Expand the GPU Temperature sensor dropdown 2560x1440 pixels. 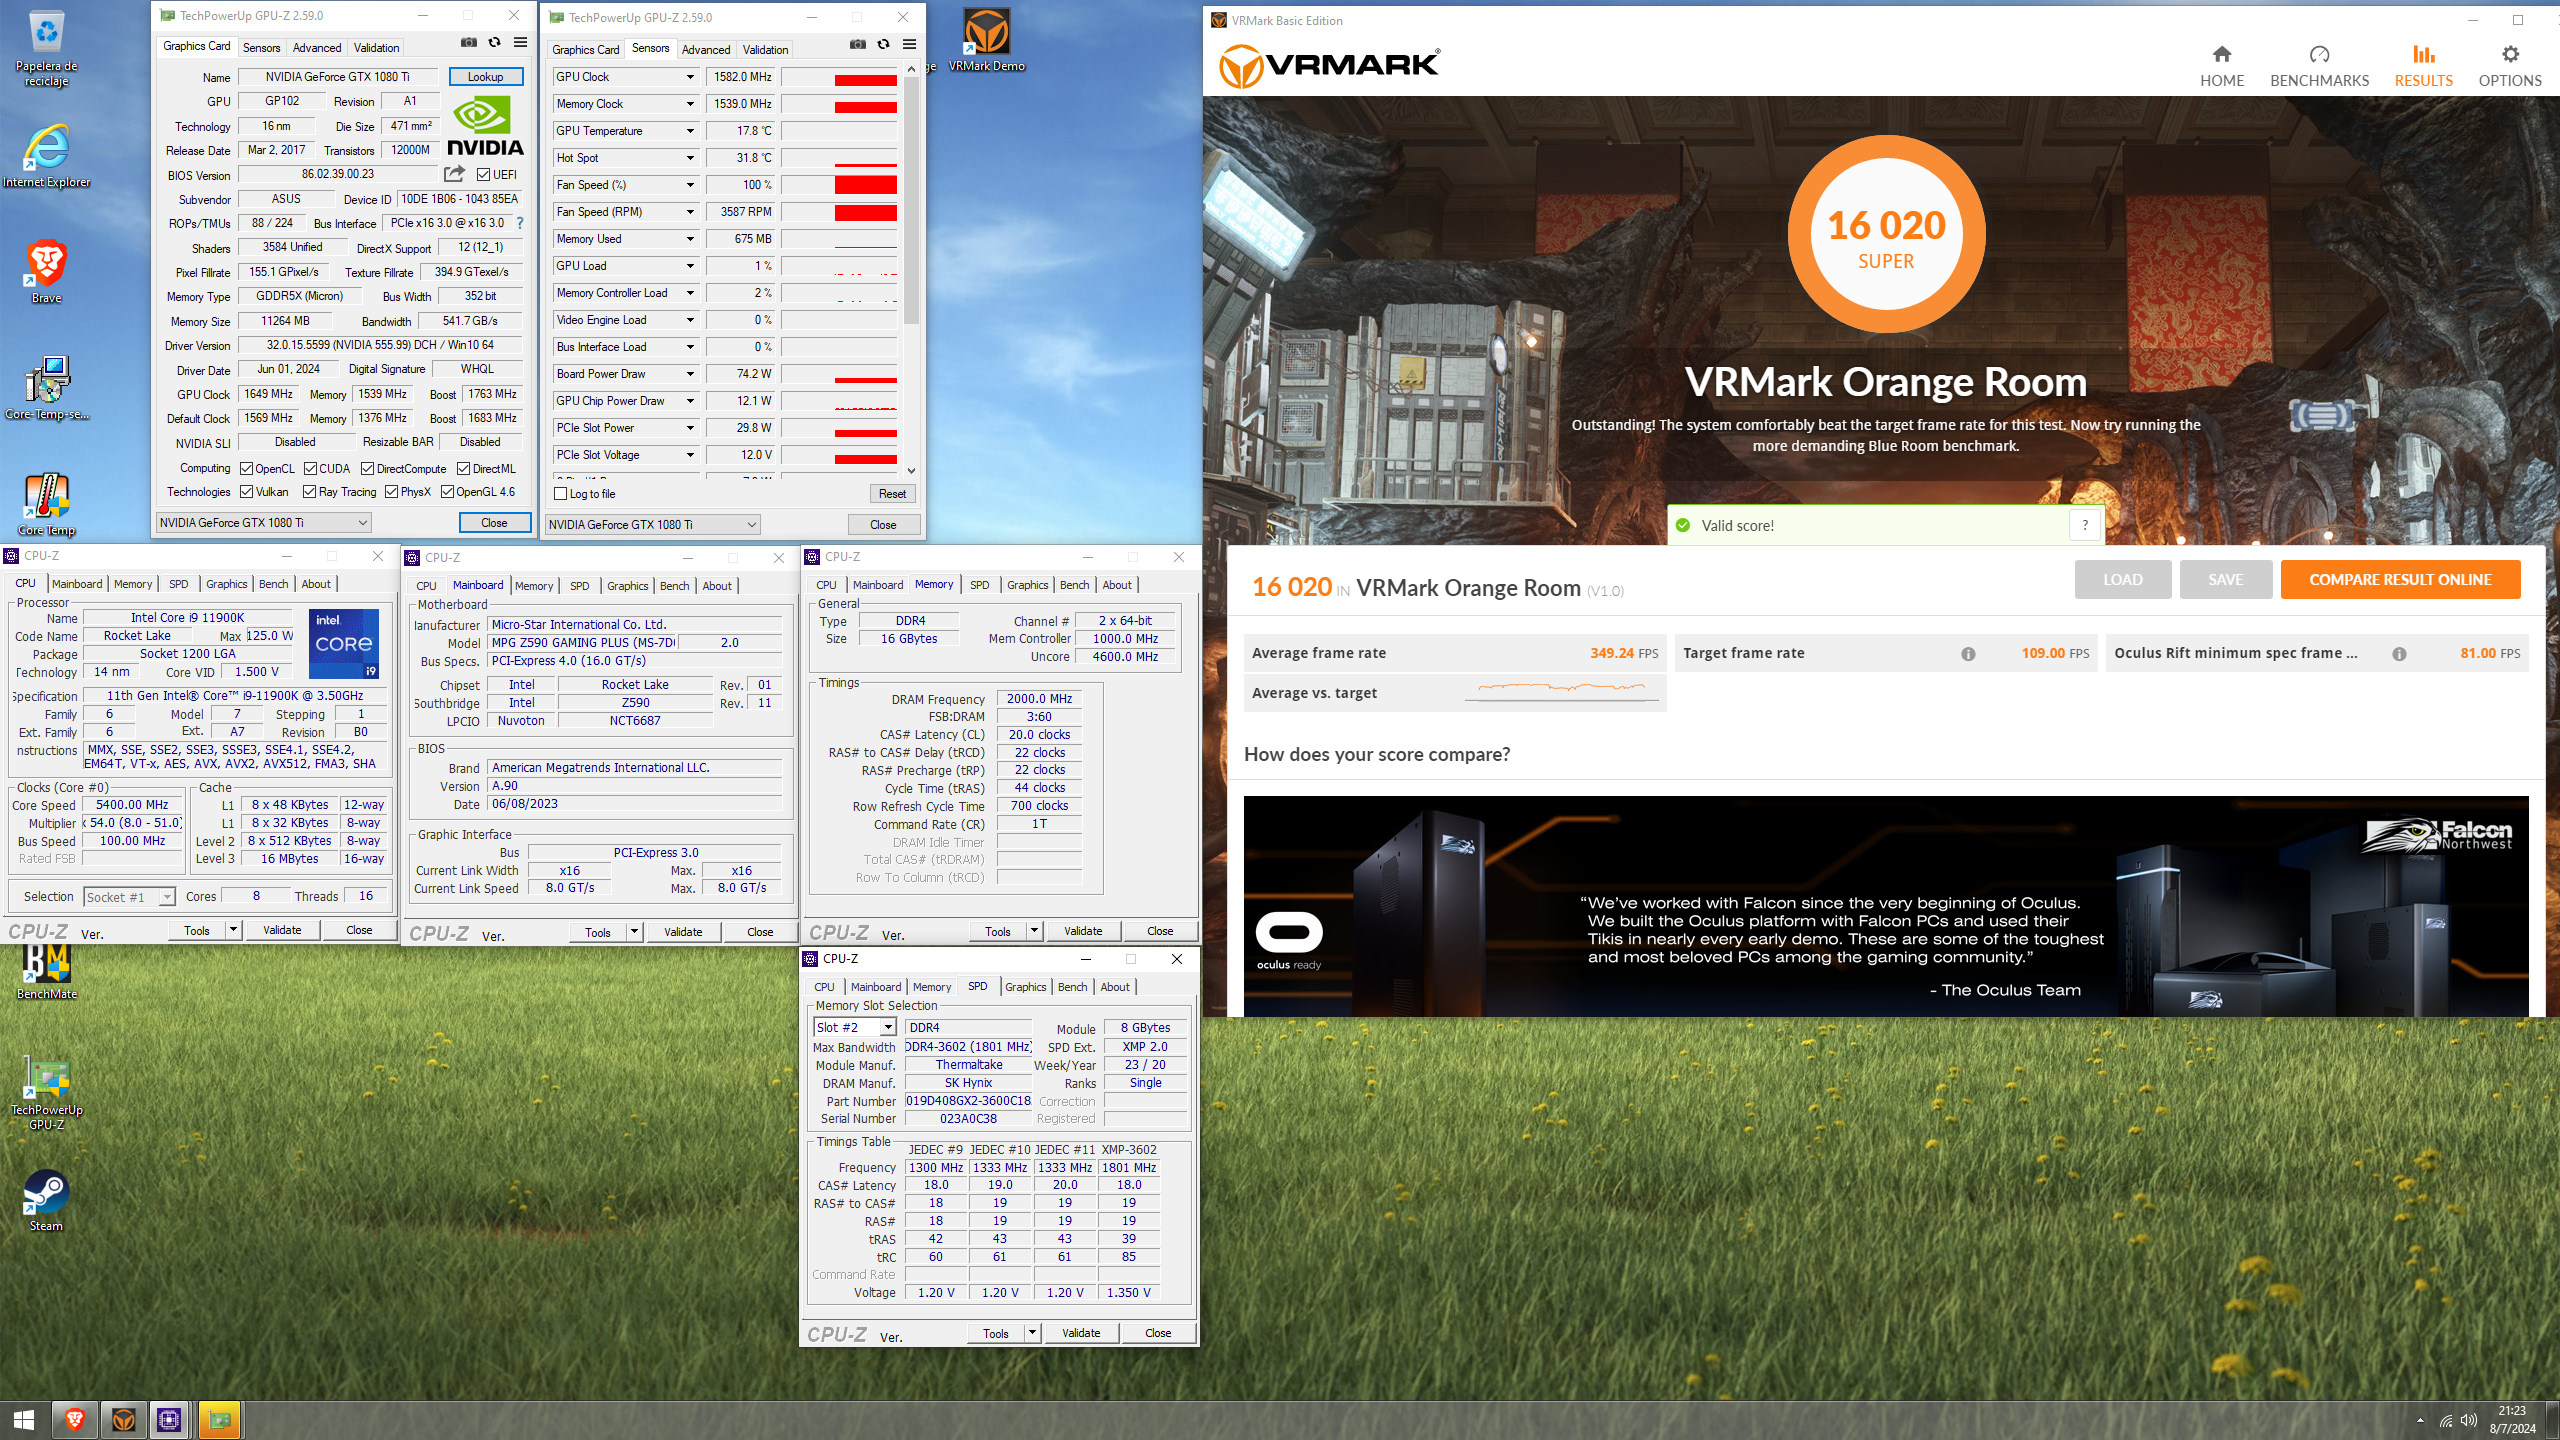tap(689, 131)
